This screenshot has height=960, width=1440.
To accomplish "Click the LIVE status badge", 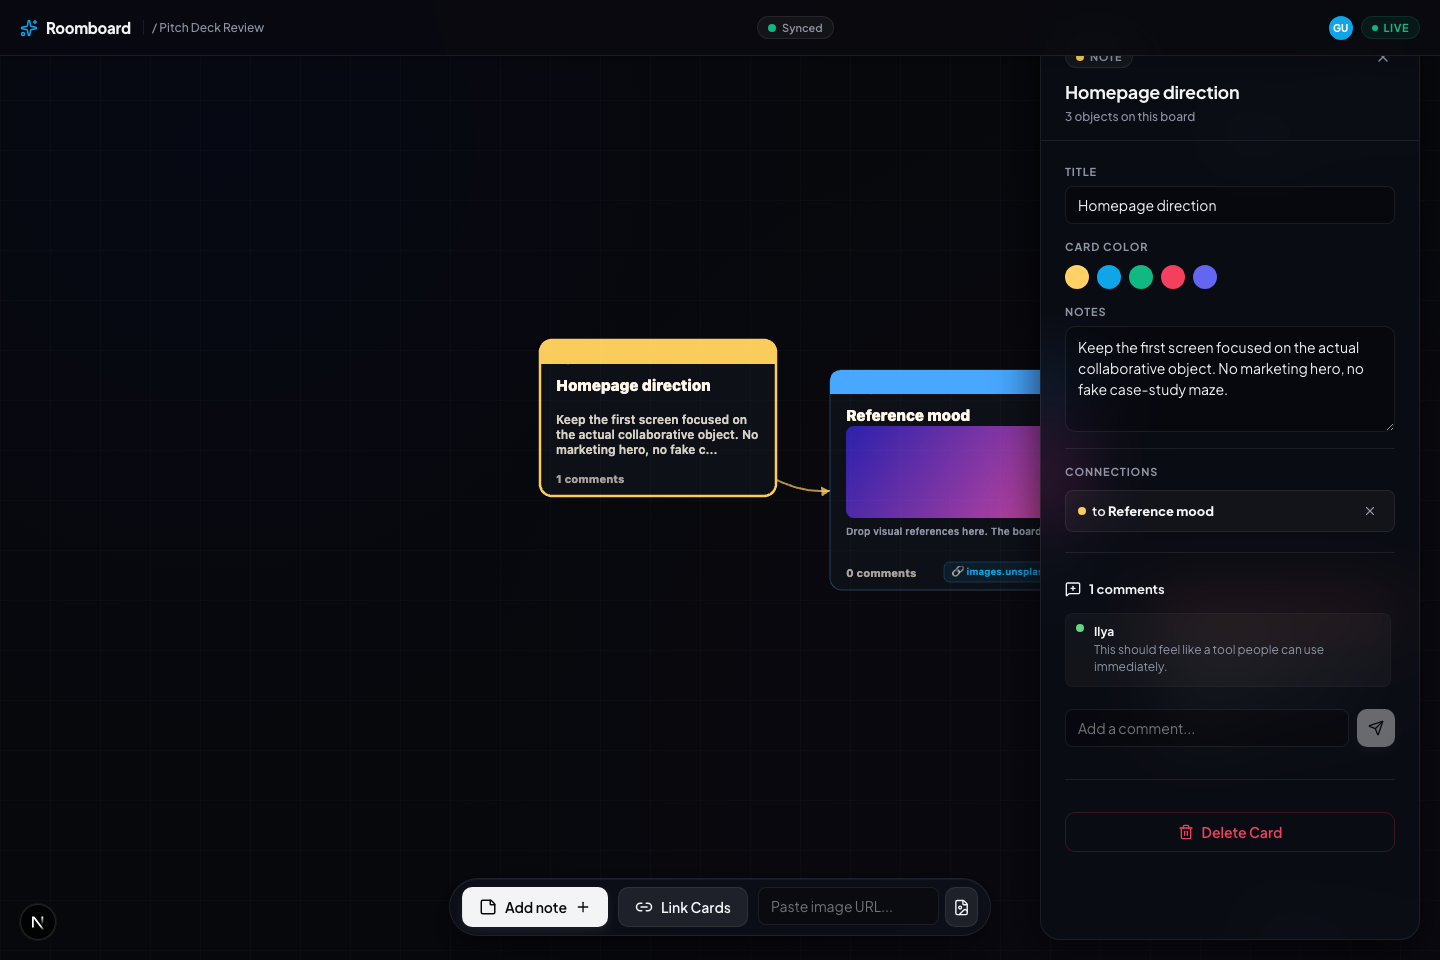I will [1390, 28].
